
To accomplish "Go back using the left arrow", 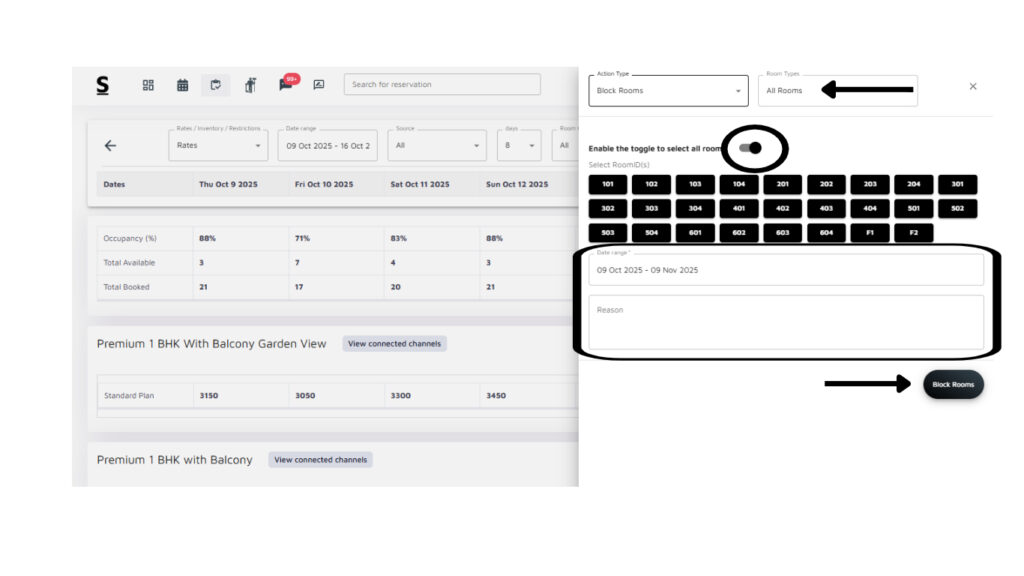I will tap(110, 145).
